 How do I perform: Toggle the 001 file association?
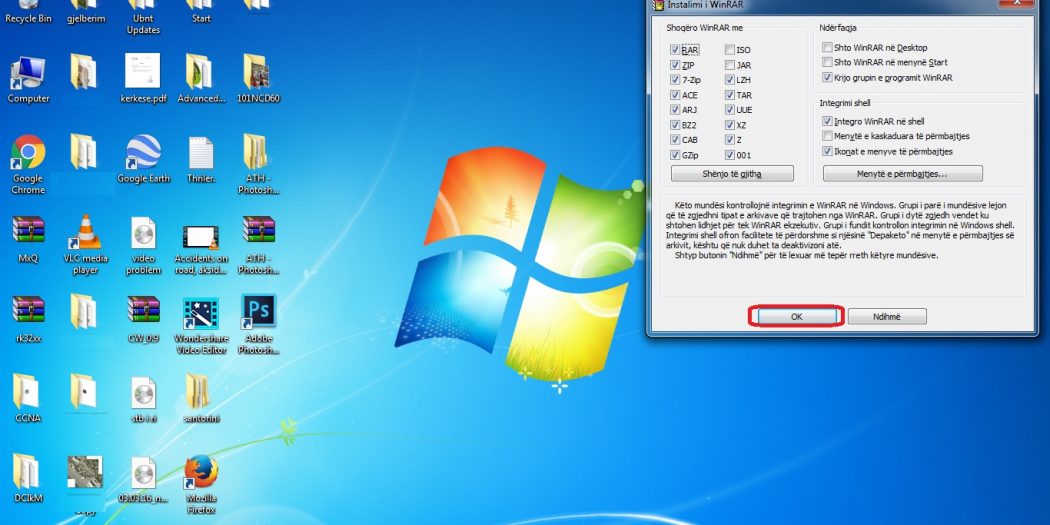(729, 155)
